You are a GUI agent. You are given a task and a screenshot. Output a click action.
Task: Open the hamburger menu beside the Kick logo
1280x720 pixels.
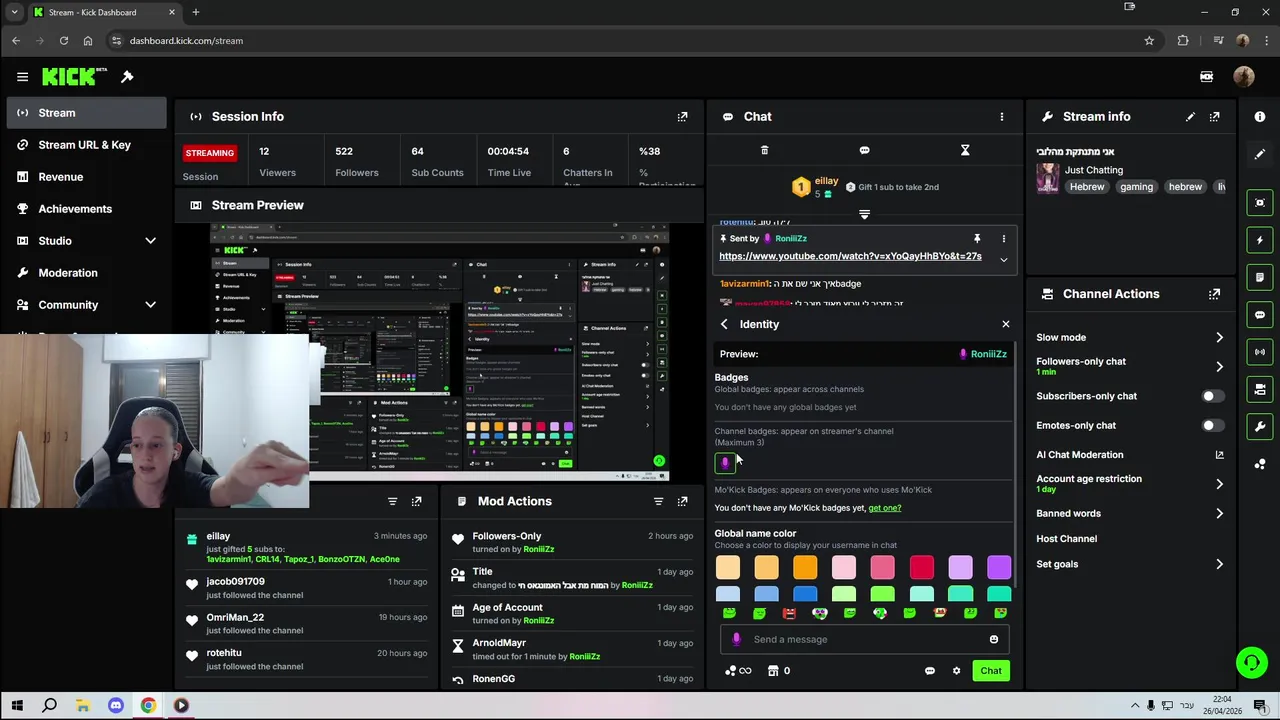22,77
